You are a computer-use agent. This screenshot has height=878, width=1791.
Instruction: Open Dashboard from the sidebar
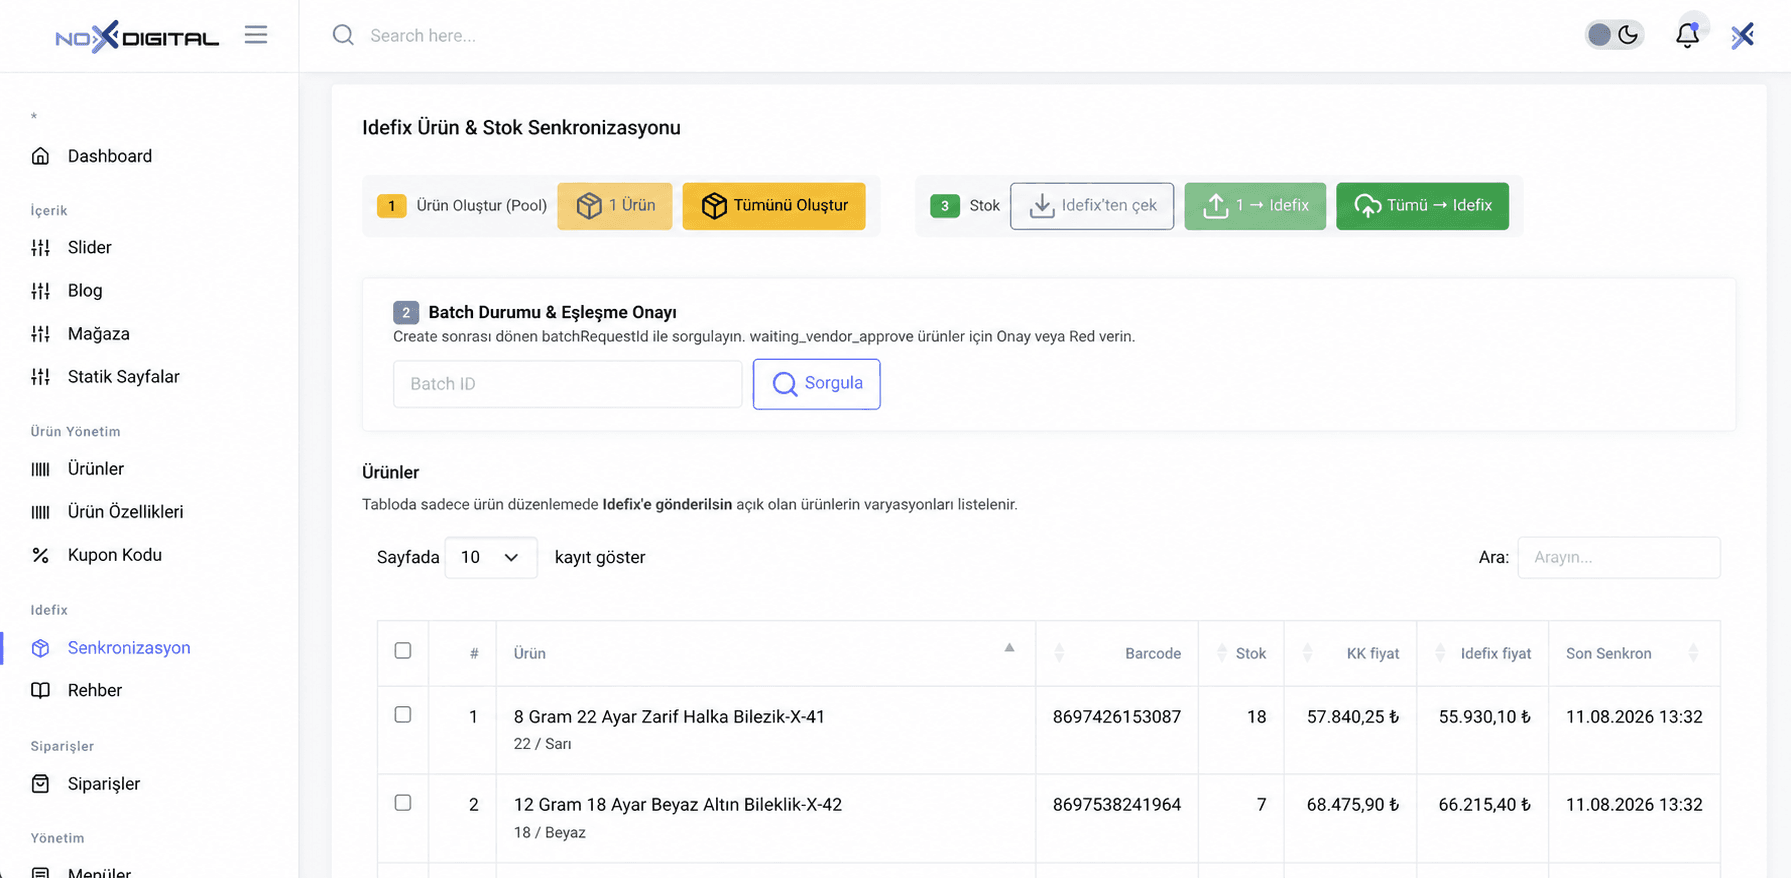point(110,156)
